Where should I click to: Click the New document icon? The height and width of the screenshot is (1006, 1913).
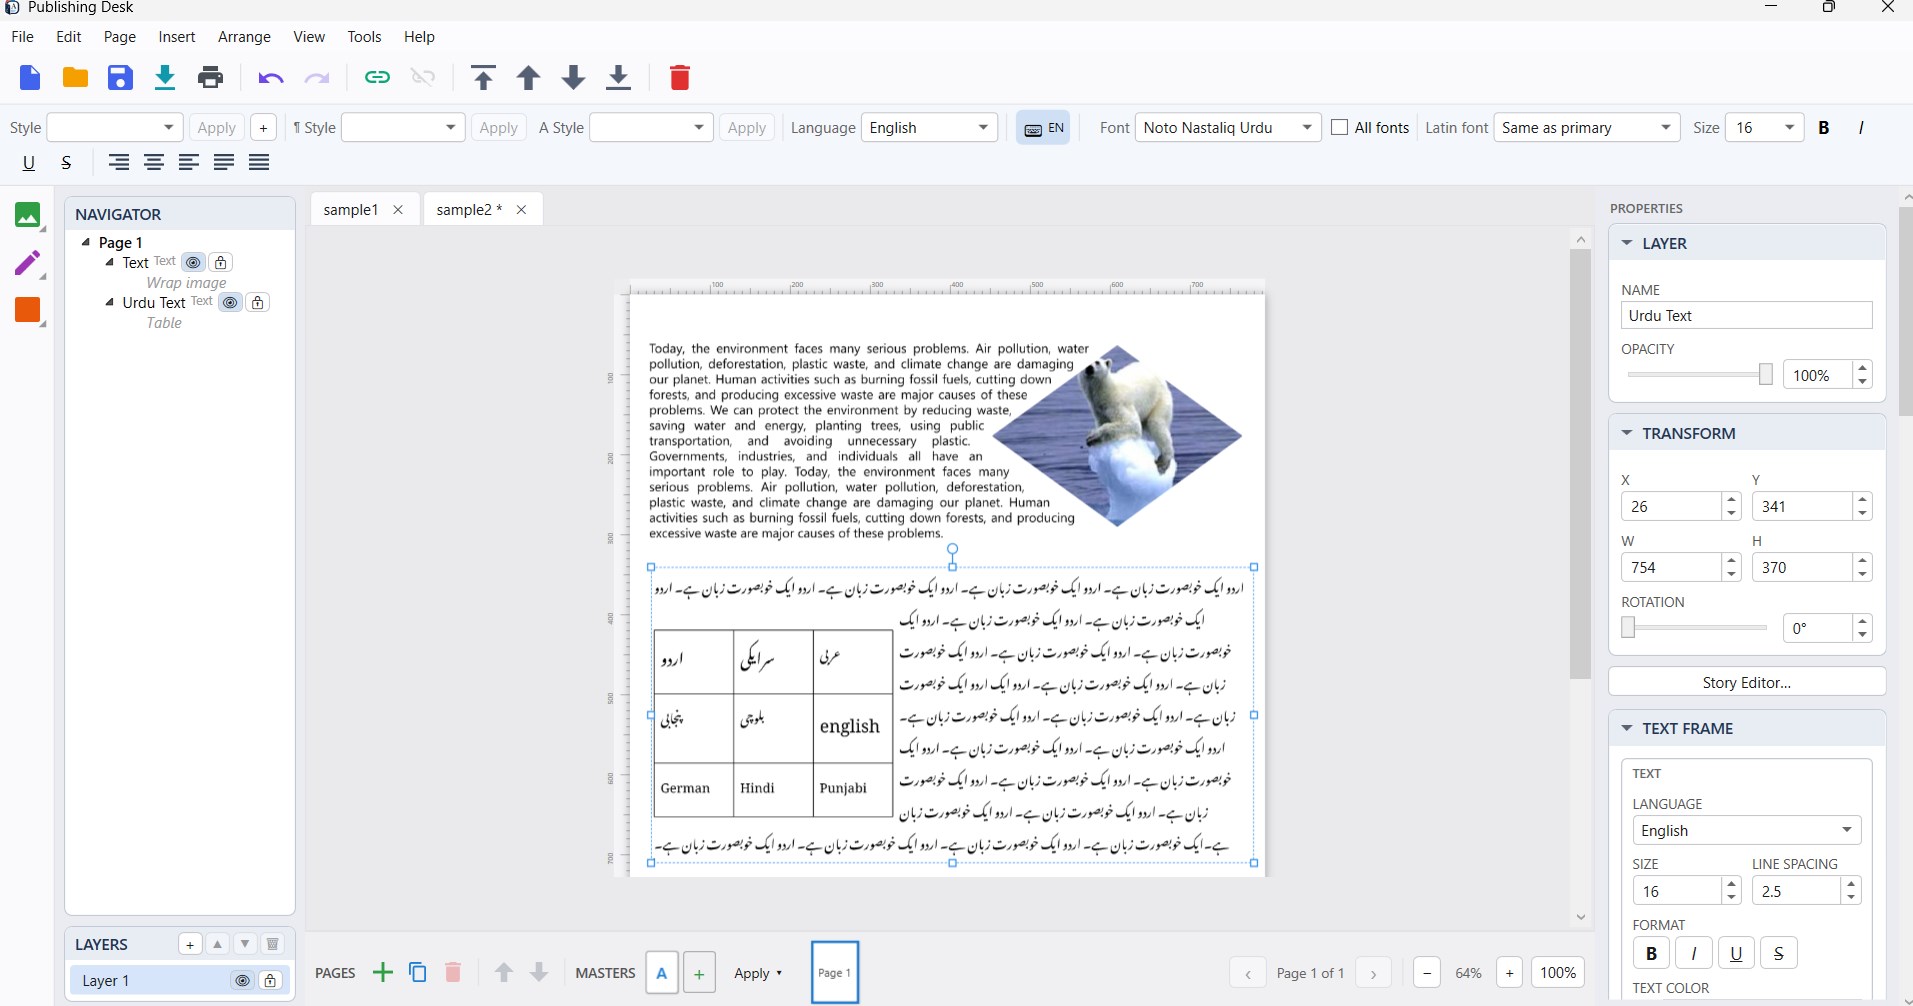tap(30, 78)
